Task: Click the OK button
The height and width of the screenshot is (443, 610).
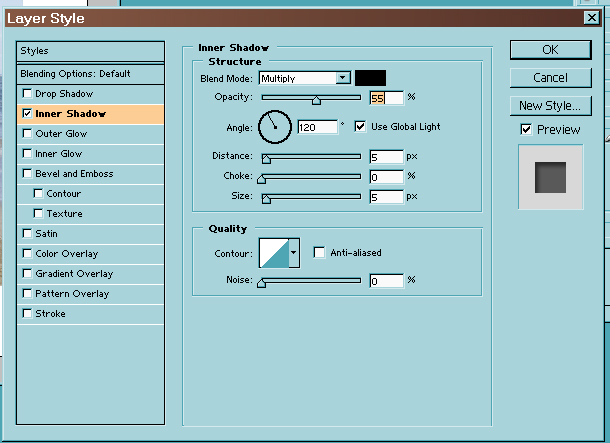Action: 550,50
